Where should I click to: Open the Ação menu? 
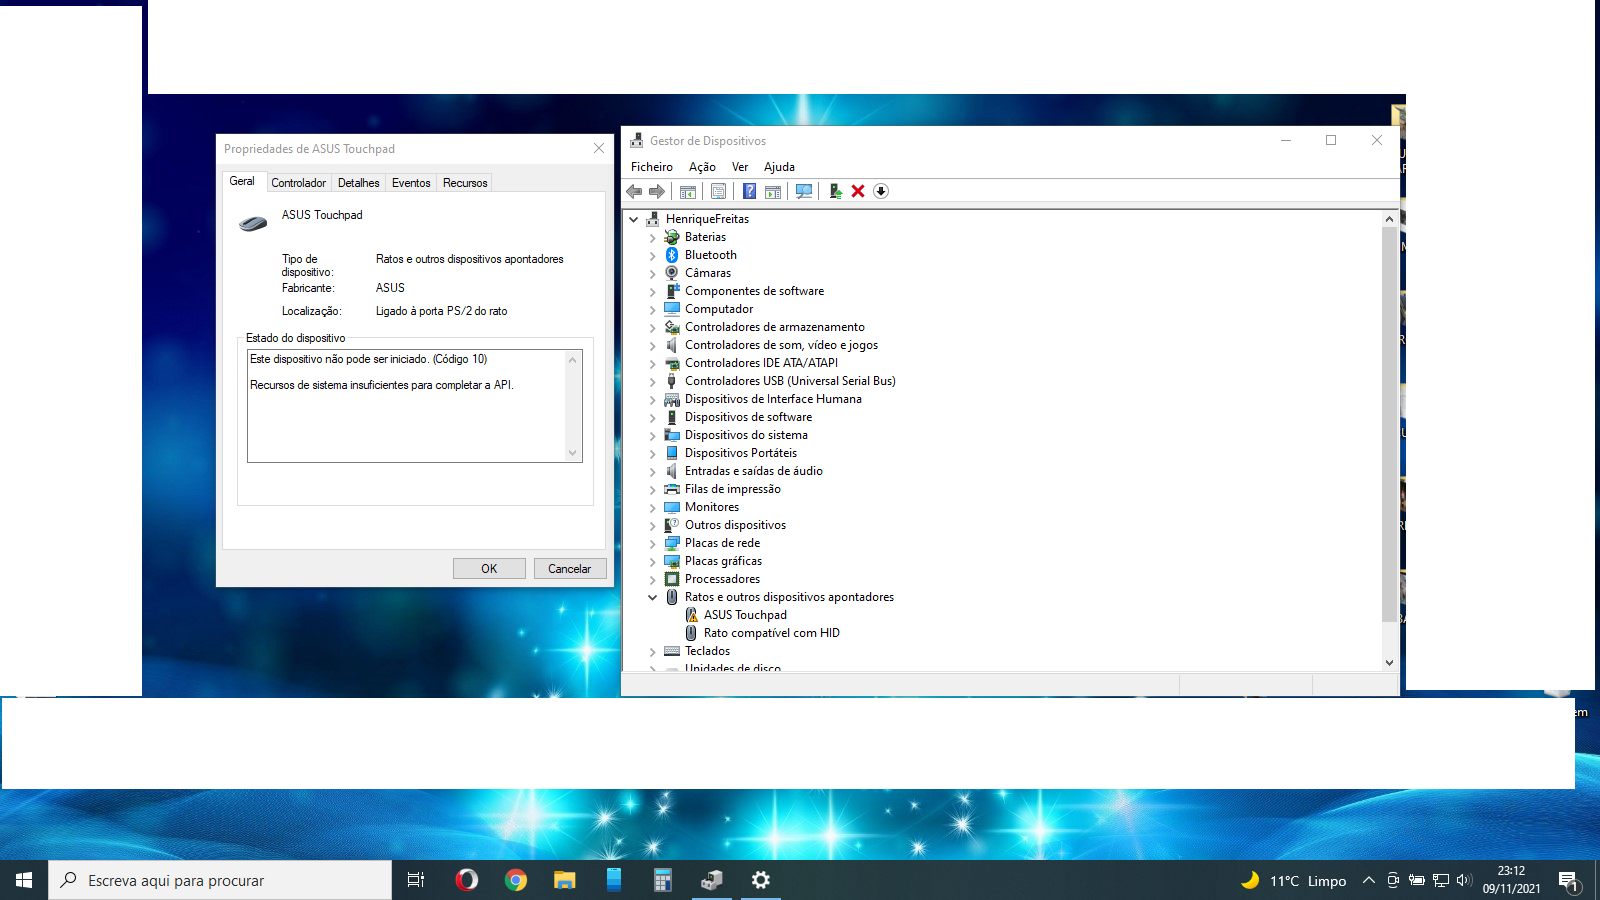pos(702,167)
